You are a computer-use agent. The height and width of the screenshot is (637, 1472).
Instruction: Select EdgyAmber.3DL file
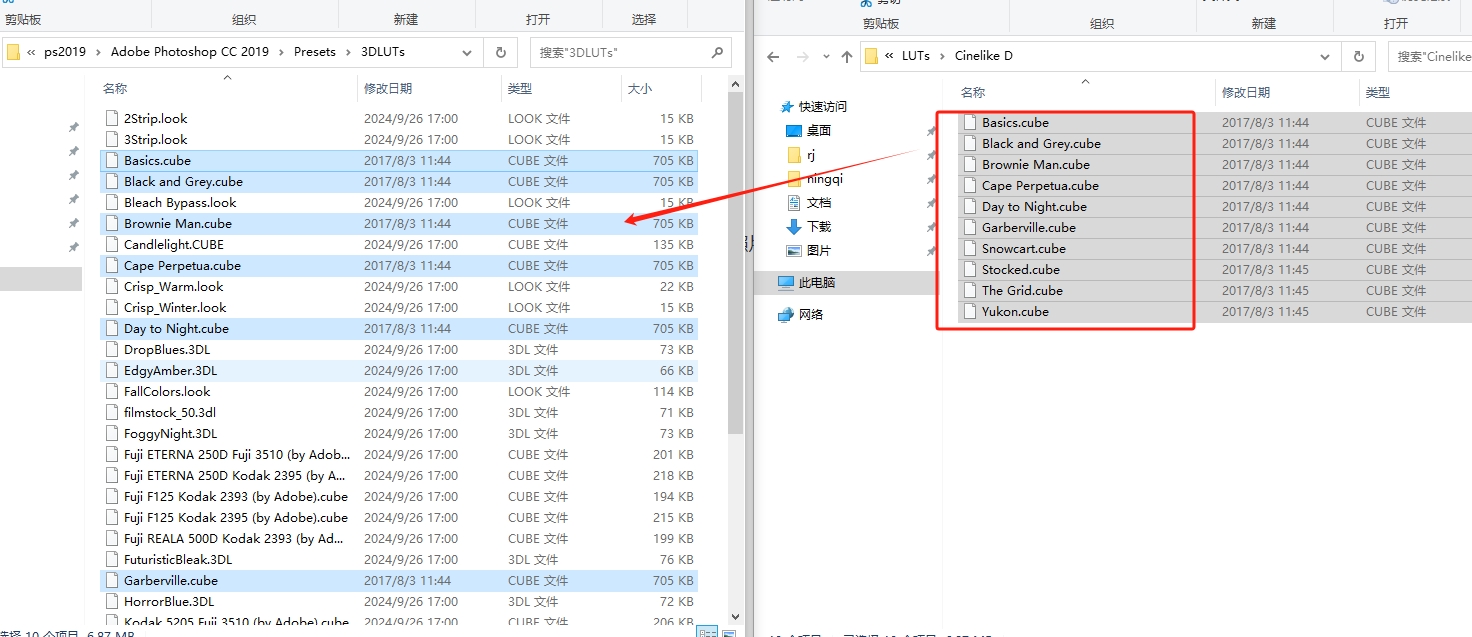[x=399, y=370]
